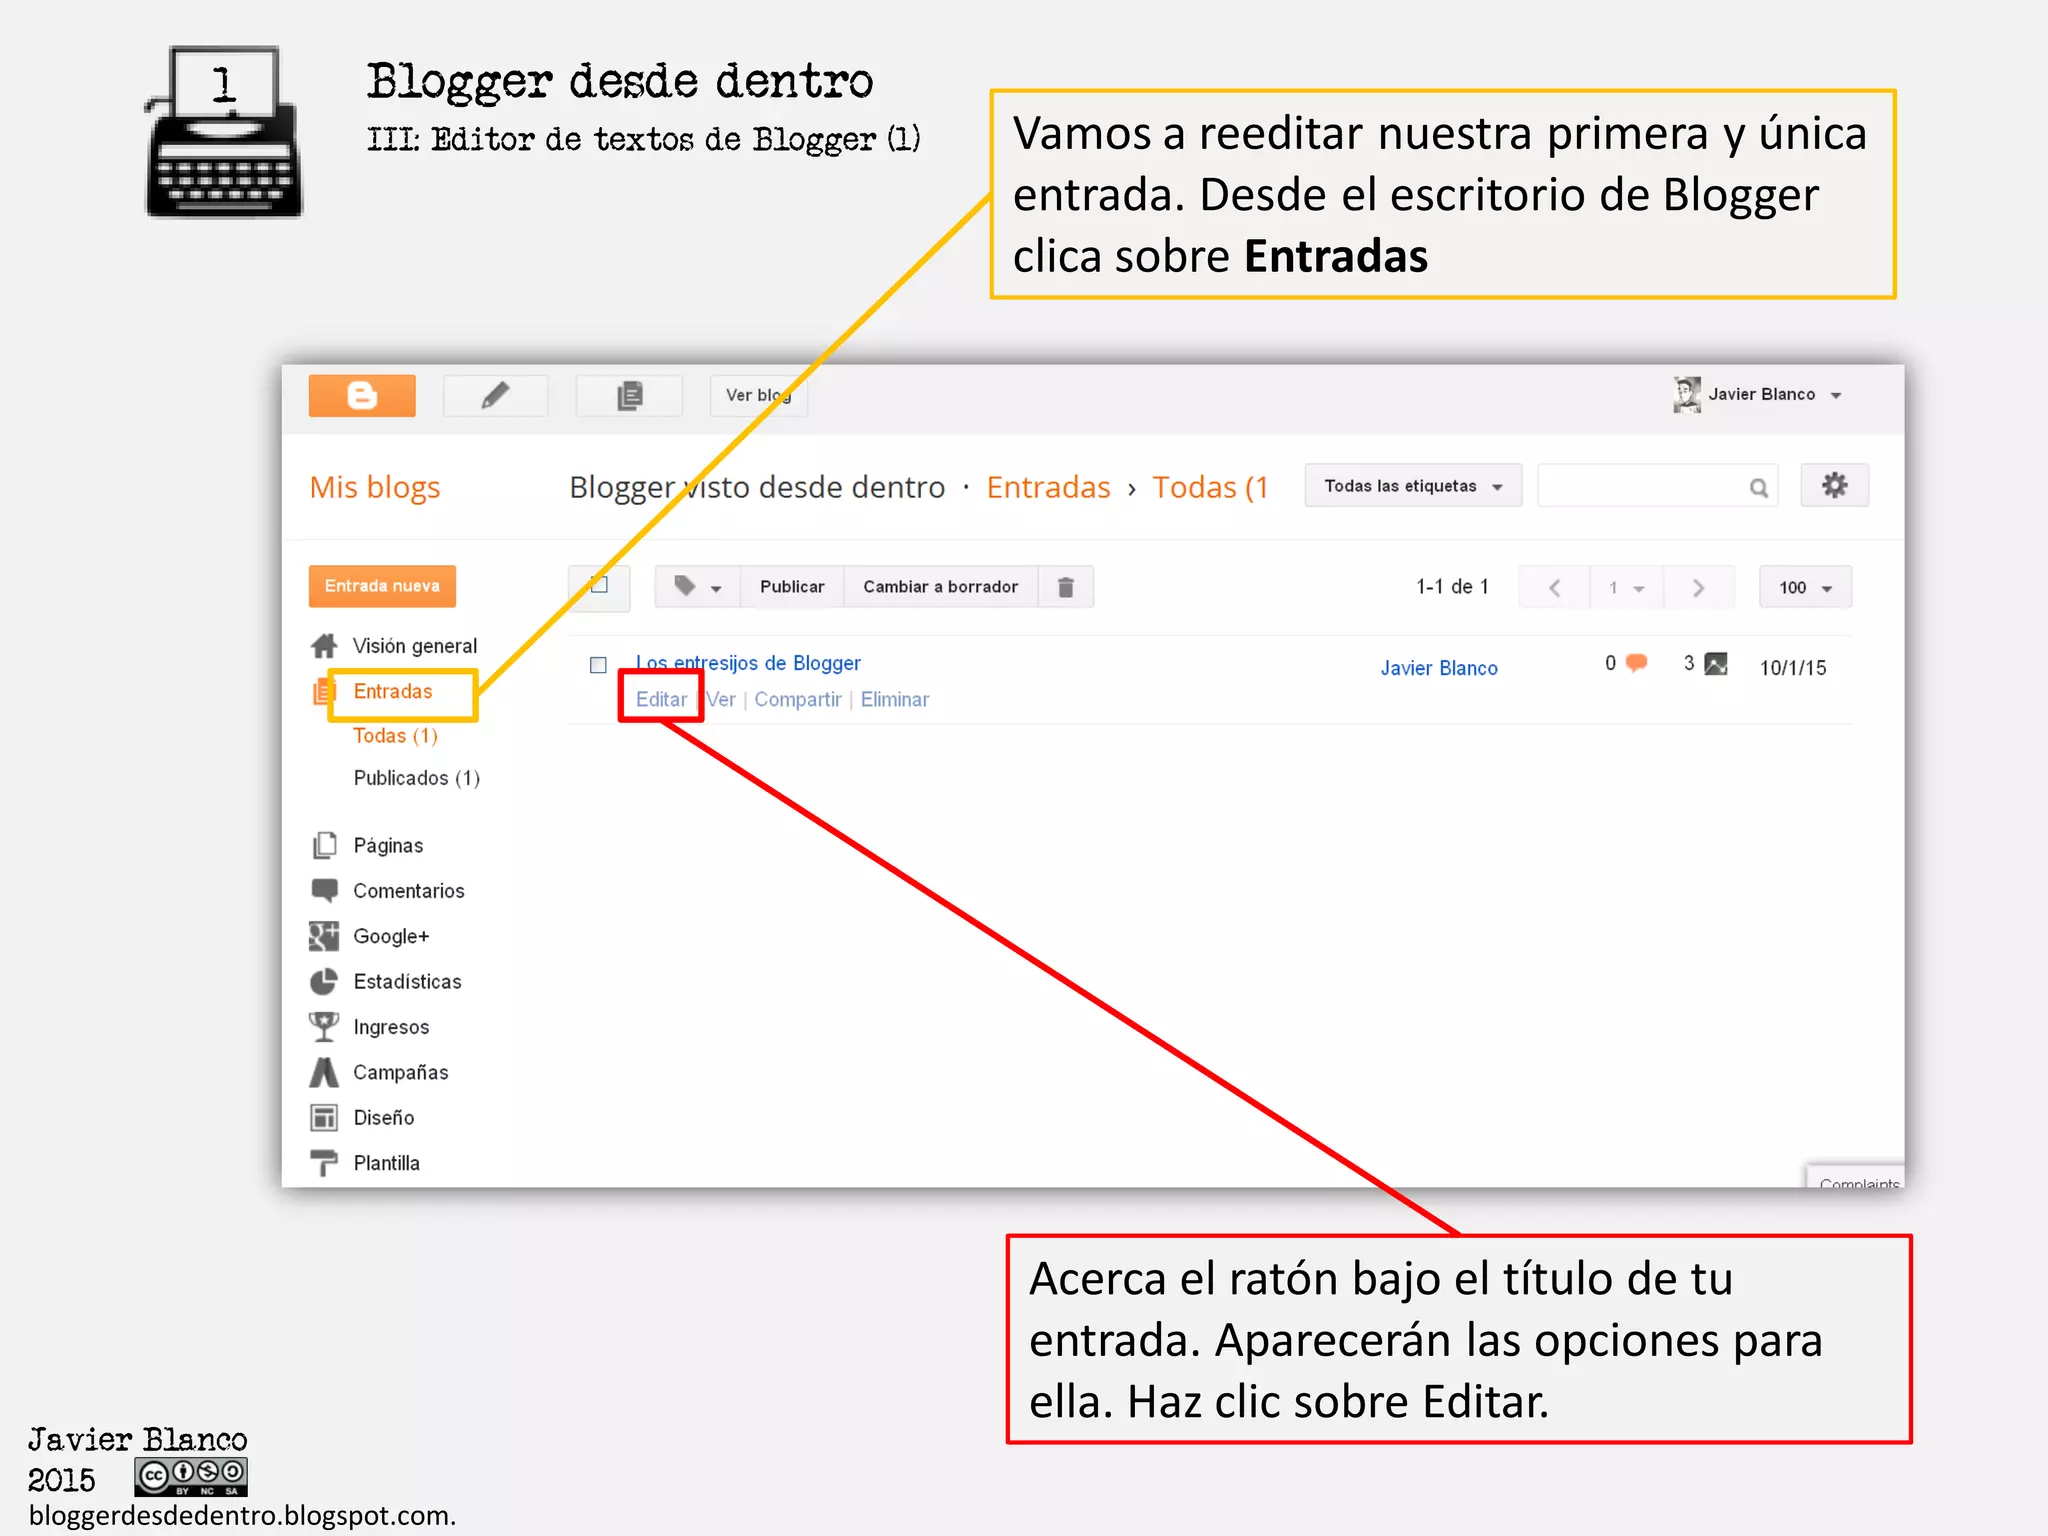The image size is (2048, 1536).
Task: Open the 100 per page dropdown
Action: [x=1804, y=588]
